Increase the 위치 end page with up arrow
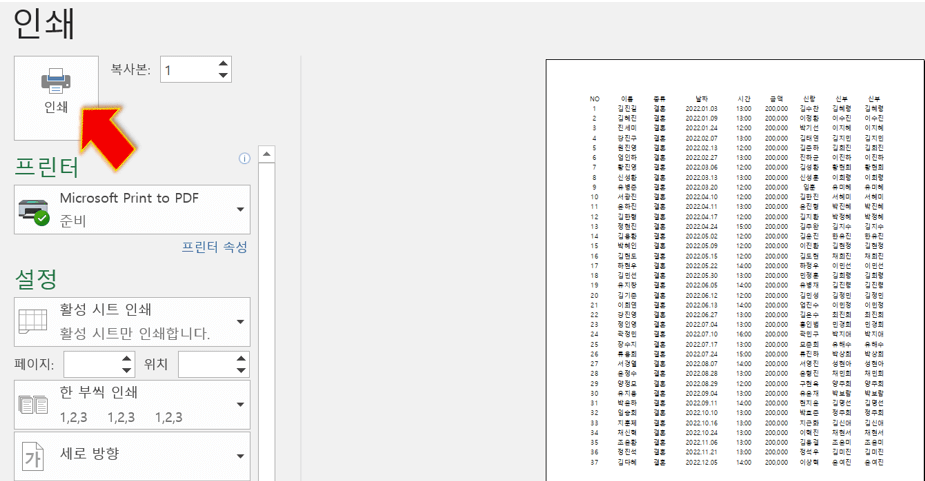This screenshot has height=481, width=925. click(x=241, y=359)
